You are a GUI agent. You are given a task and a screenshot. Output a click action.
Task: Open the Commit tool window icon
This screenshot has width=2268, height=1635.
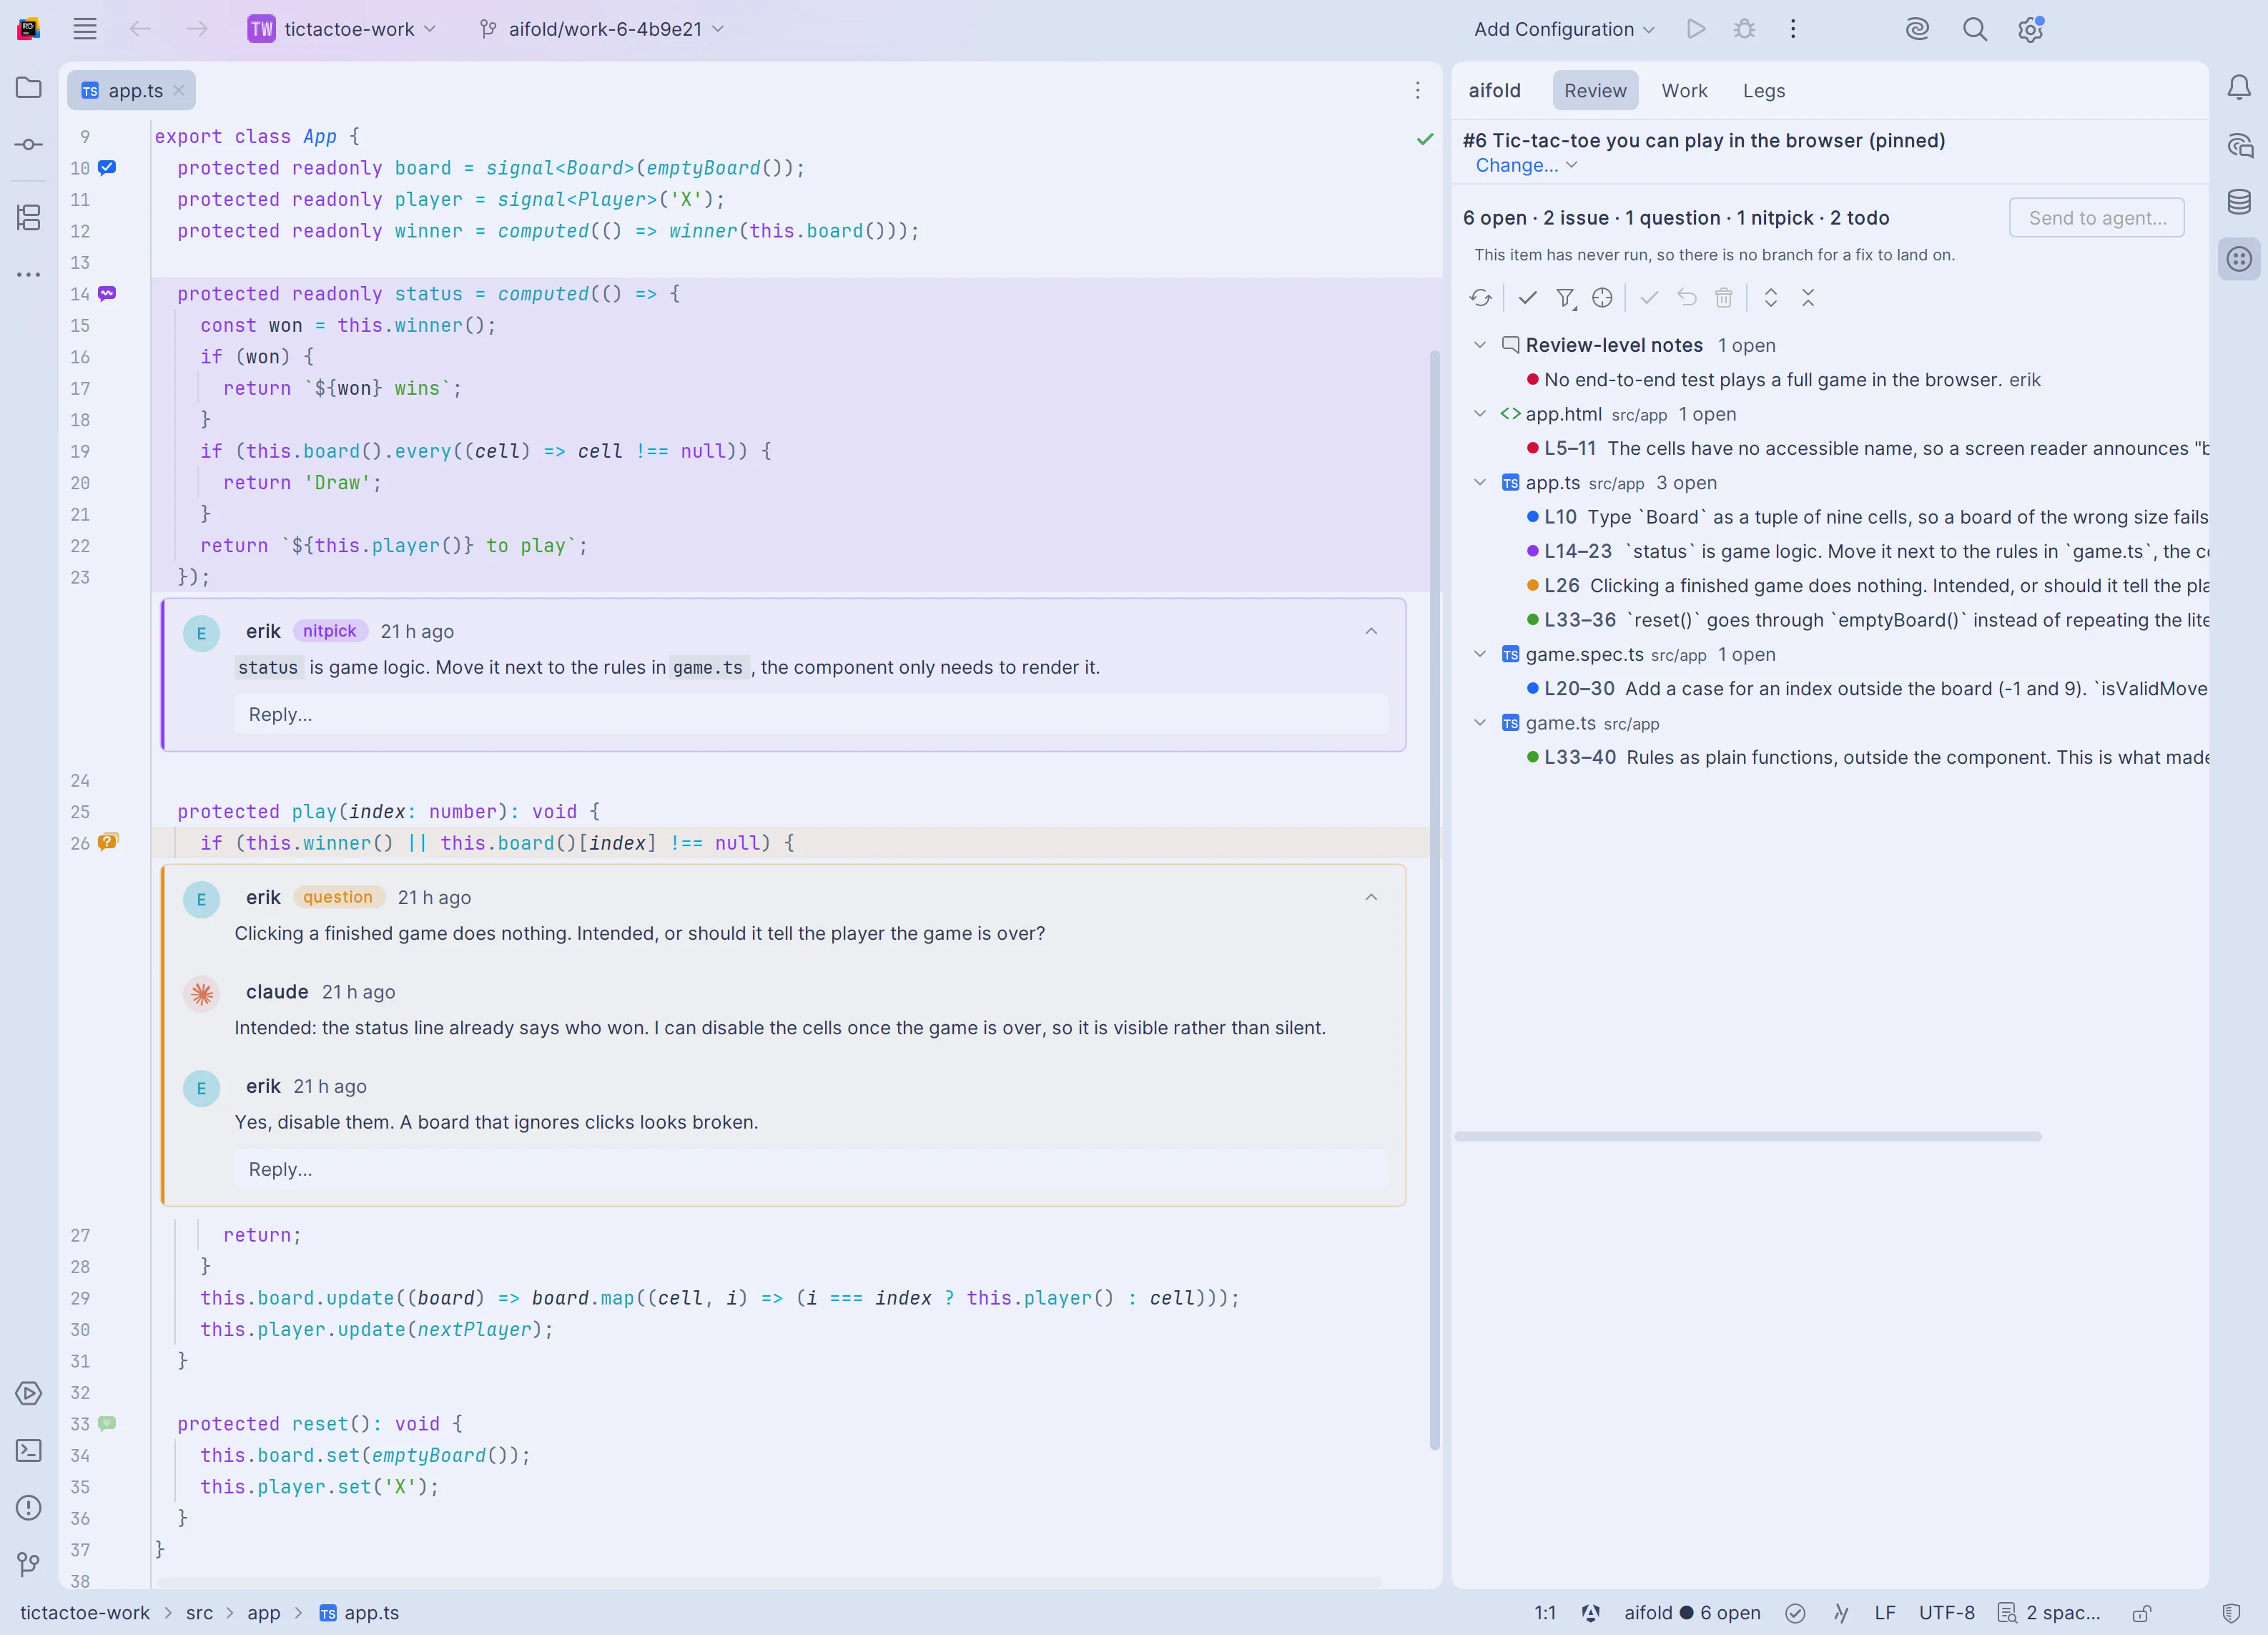click(29, 145)
